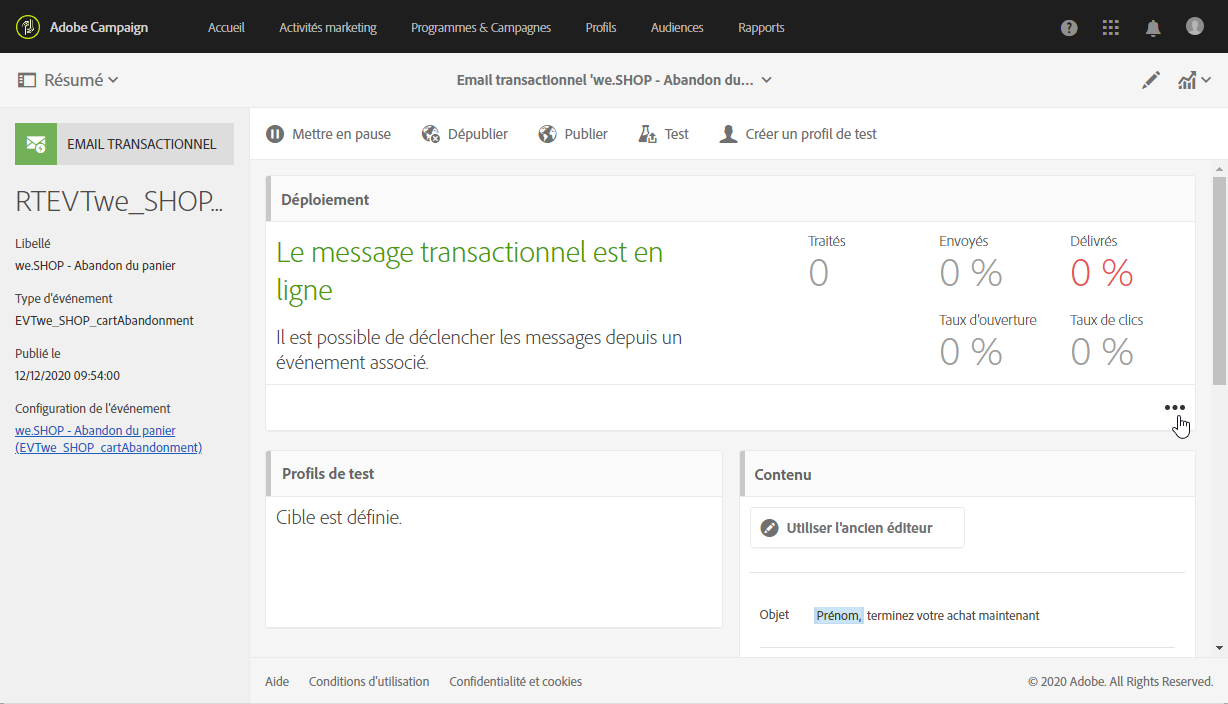Screen dimensions: 1228x704
Task: Open Activités marketing menu
Action: point(328,27)
